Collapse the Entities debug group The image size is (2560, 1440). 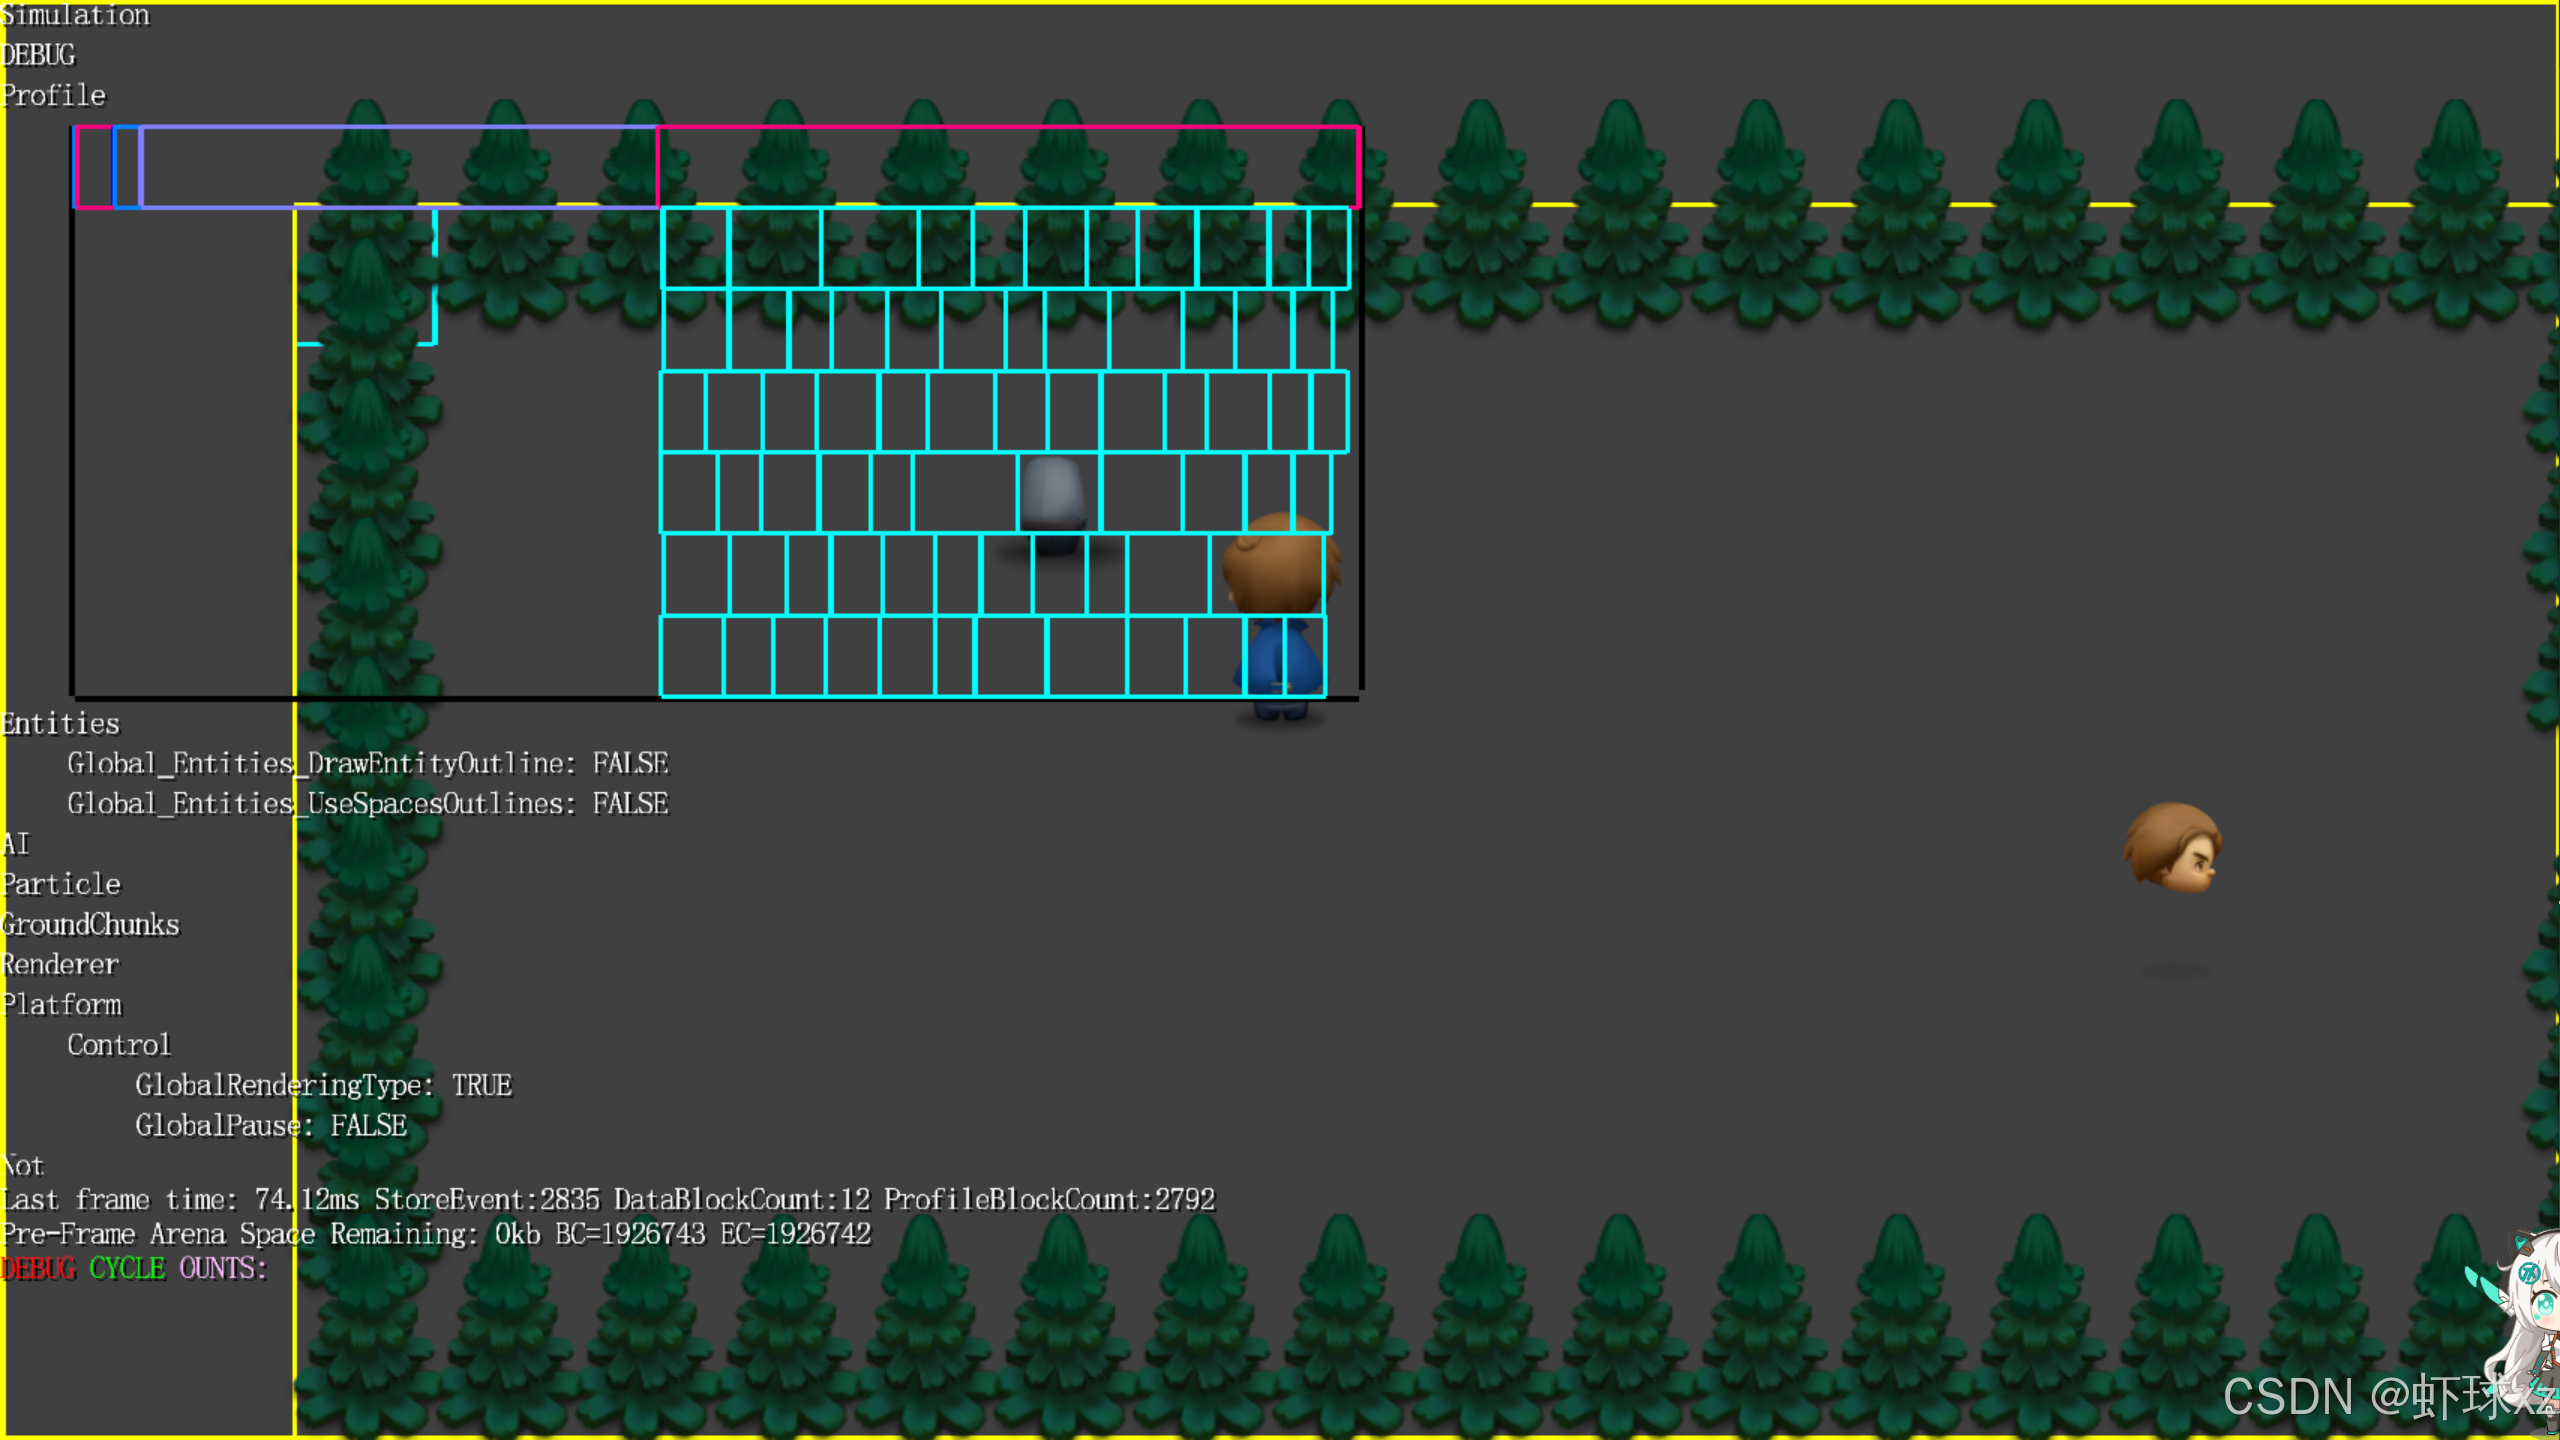point(60,724)
